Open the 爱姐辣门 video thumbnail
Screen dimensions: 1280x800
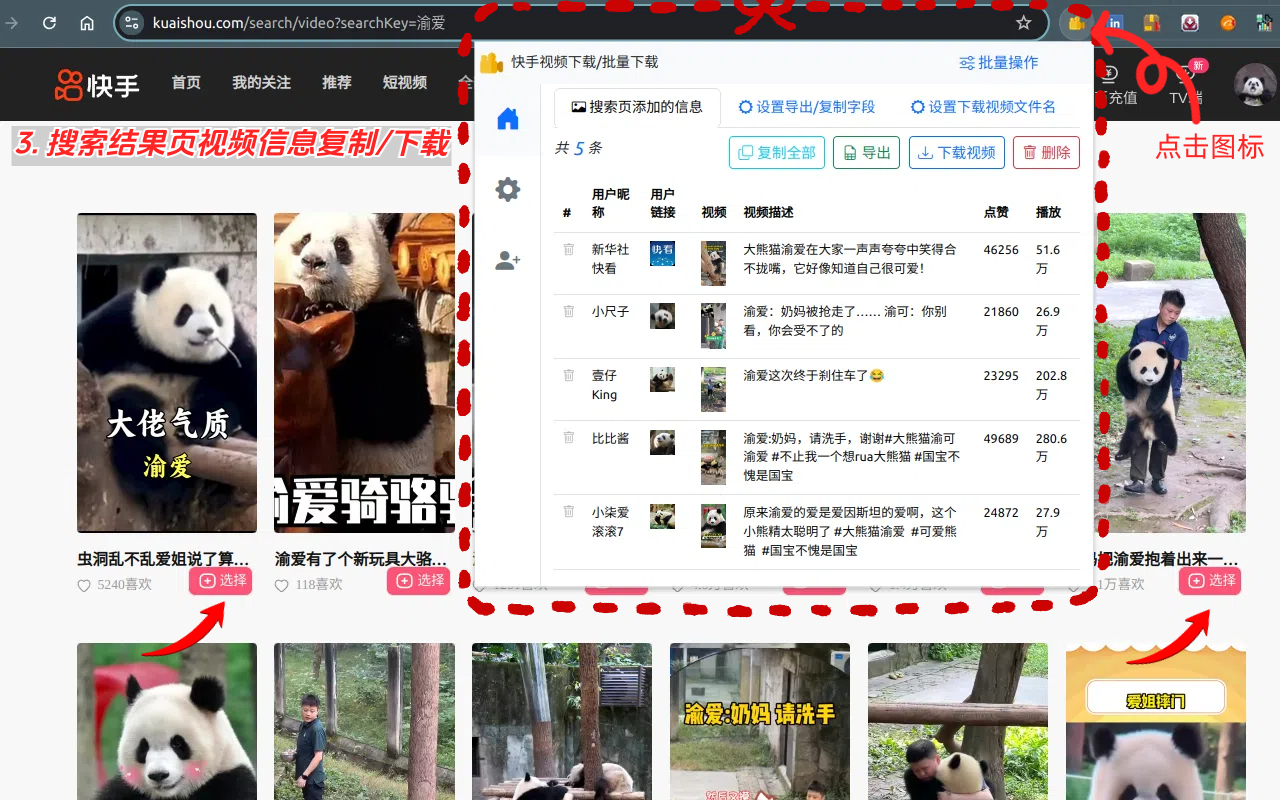pos(1156,721)
